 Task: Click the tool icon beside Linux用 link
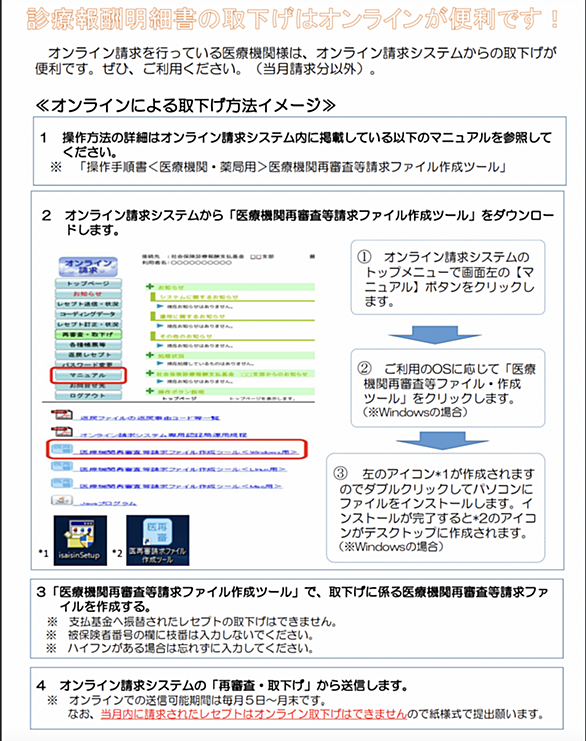coord(61,466)
